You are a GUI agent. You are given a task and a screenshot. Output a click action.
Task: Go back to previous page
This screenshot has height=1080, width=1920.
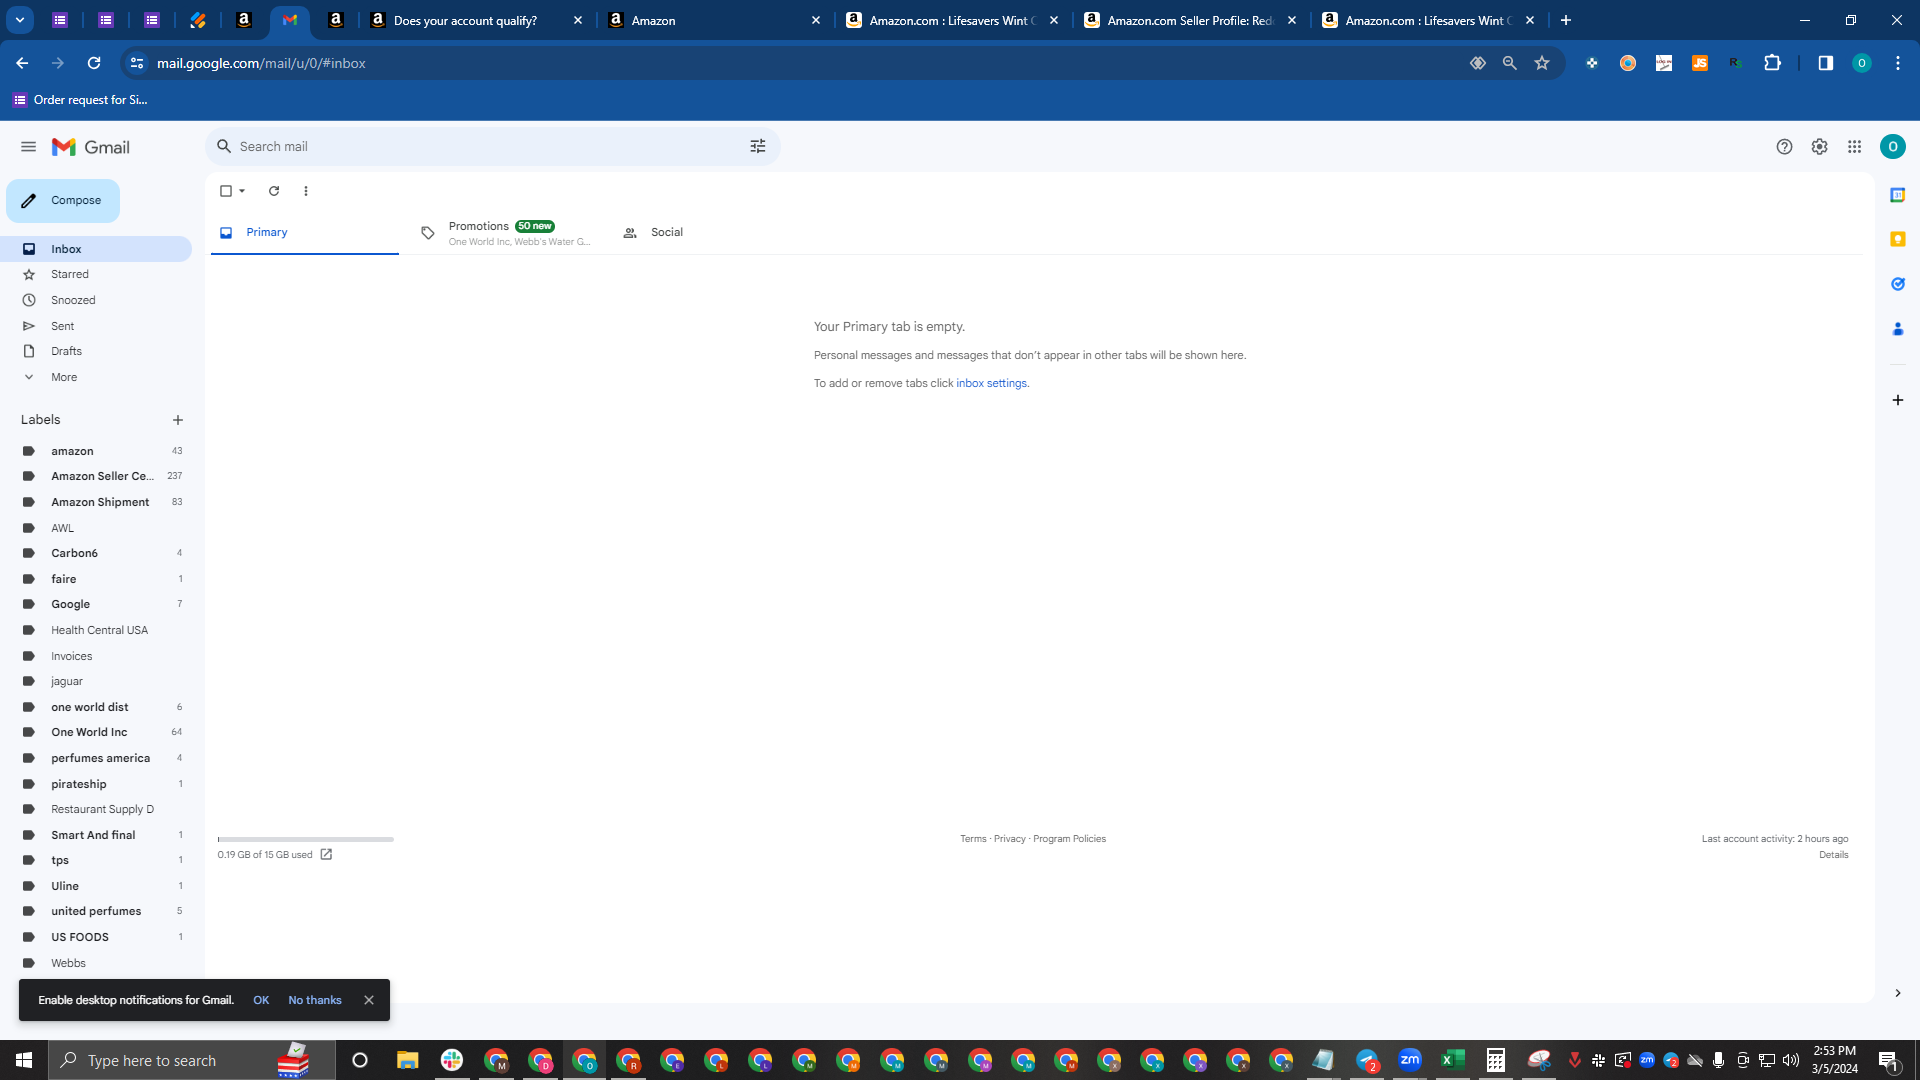click(22, 63)
